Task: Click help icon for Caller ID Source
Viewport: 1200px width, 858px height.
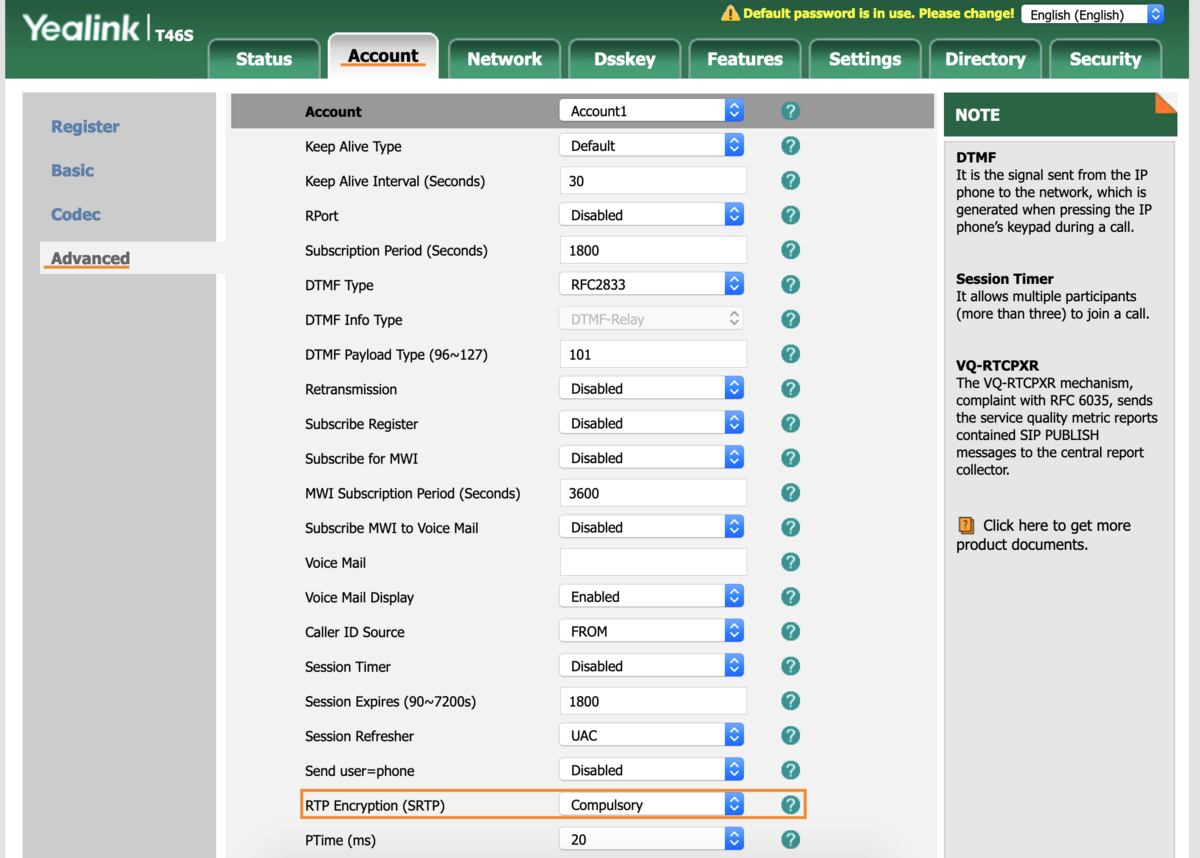Action: coord(790,632)
